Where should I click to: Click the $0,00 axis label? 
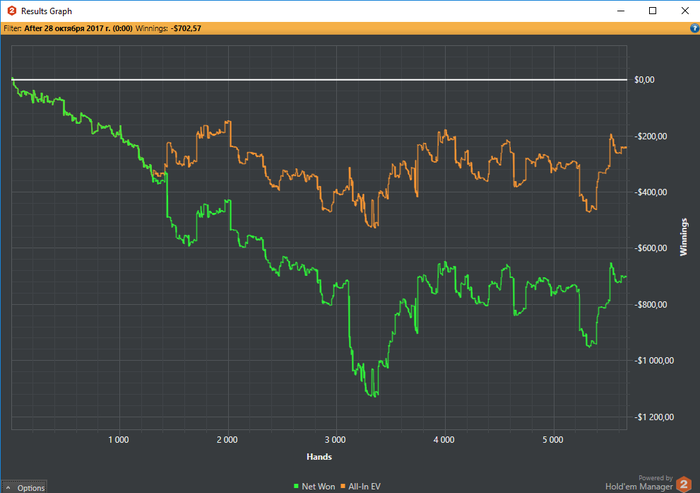(x=644, y=80)
